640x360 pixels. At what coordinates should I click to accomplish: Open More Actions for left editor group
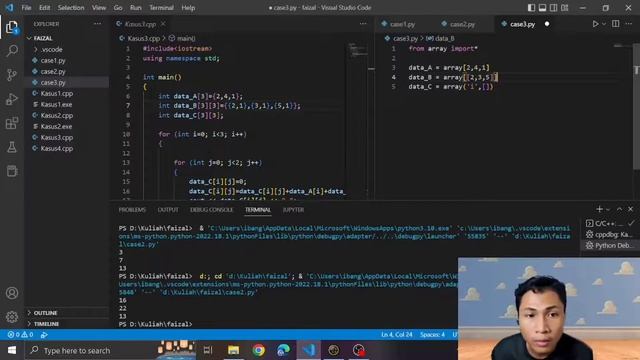[363, 24]
